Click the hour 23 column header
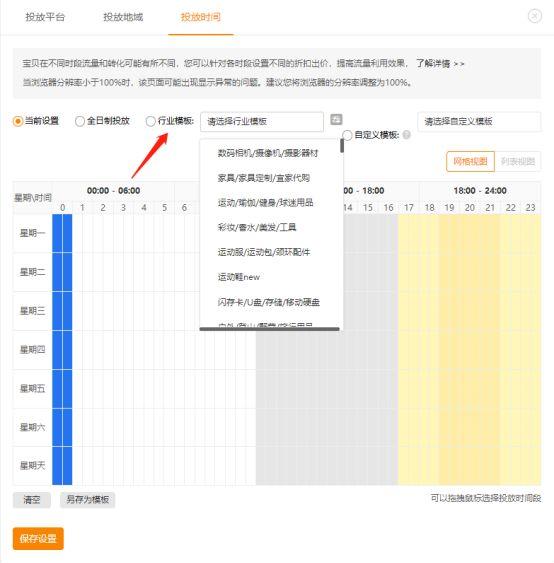 point(530,208)
